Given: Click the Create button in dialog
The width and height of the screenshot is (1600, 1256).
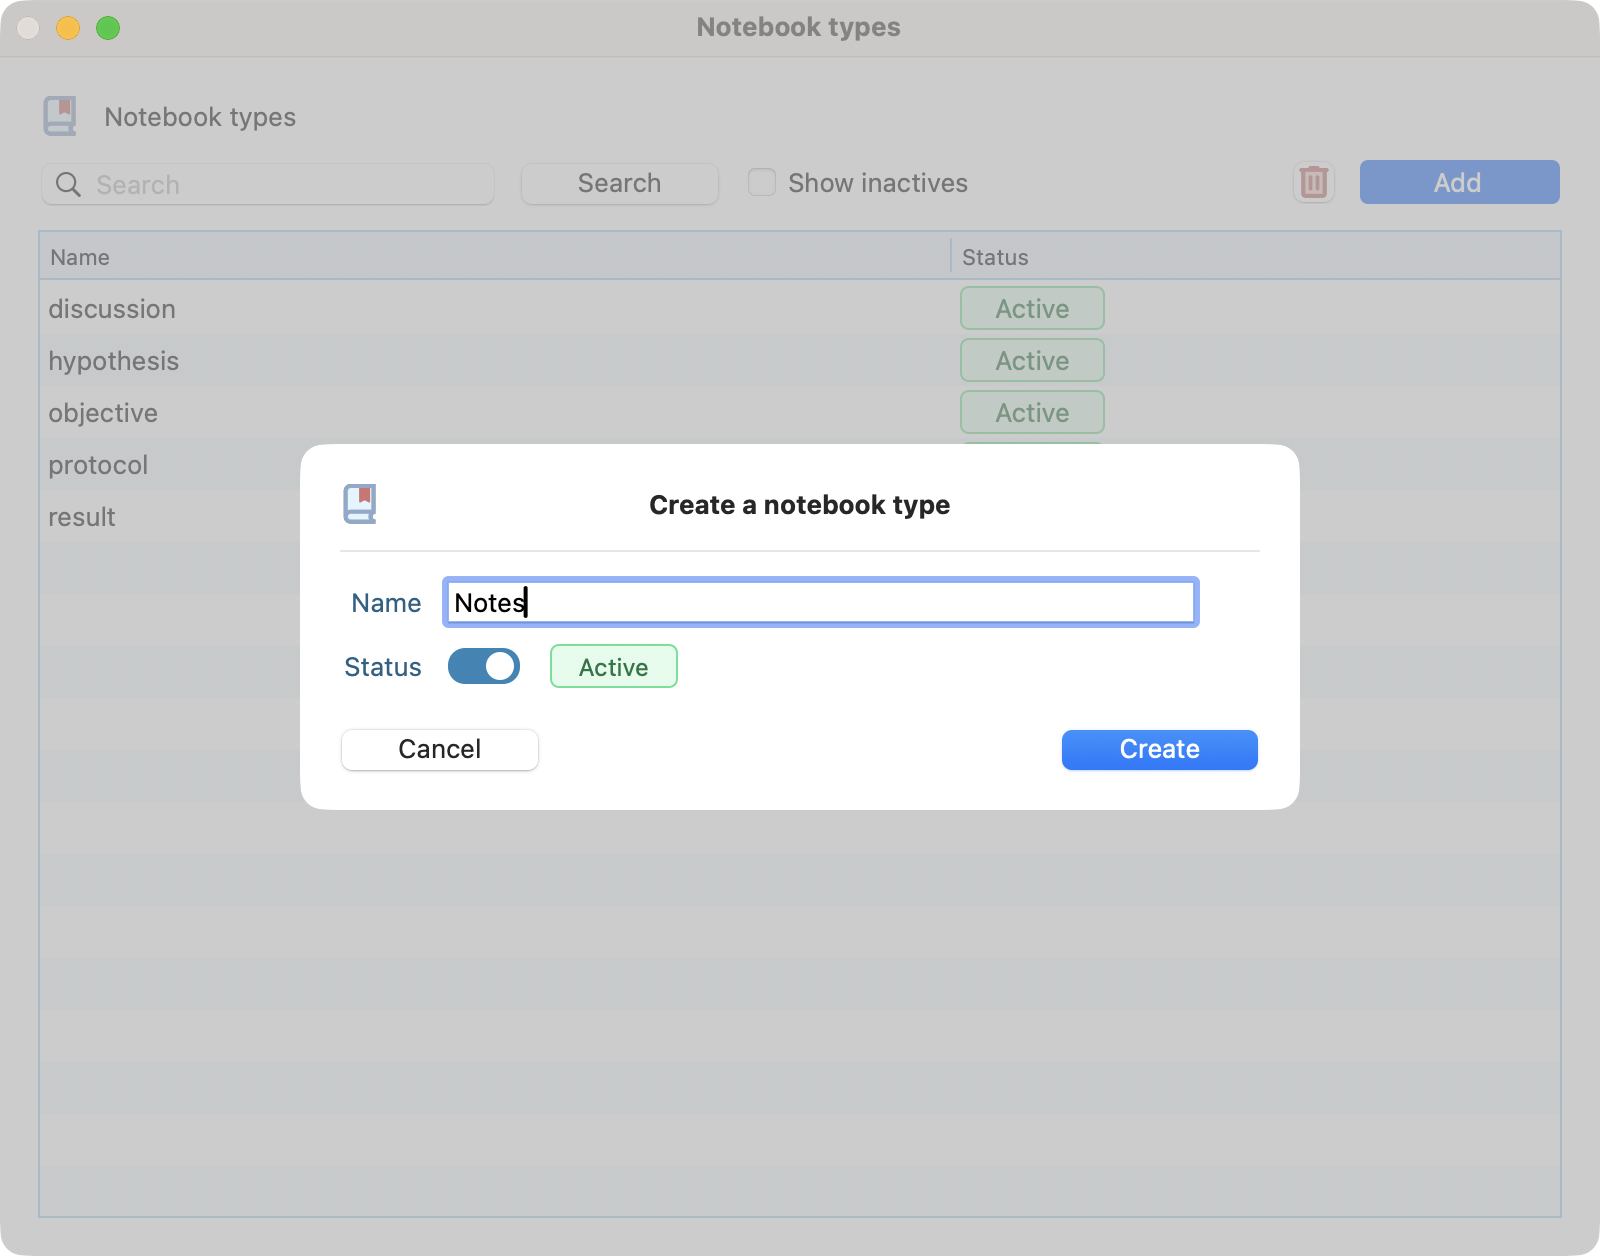Looking at the screenshot, I should [1159, 749].
